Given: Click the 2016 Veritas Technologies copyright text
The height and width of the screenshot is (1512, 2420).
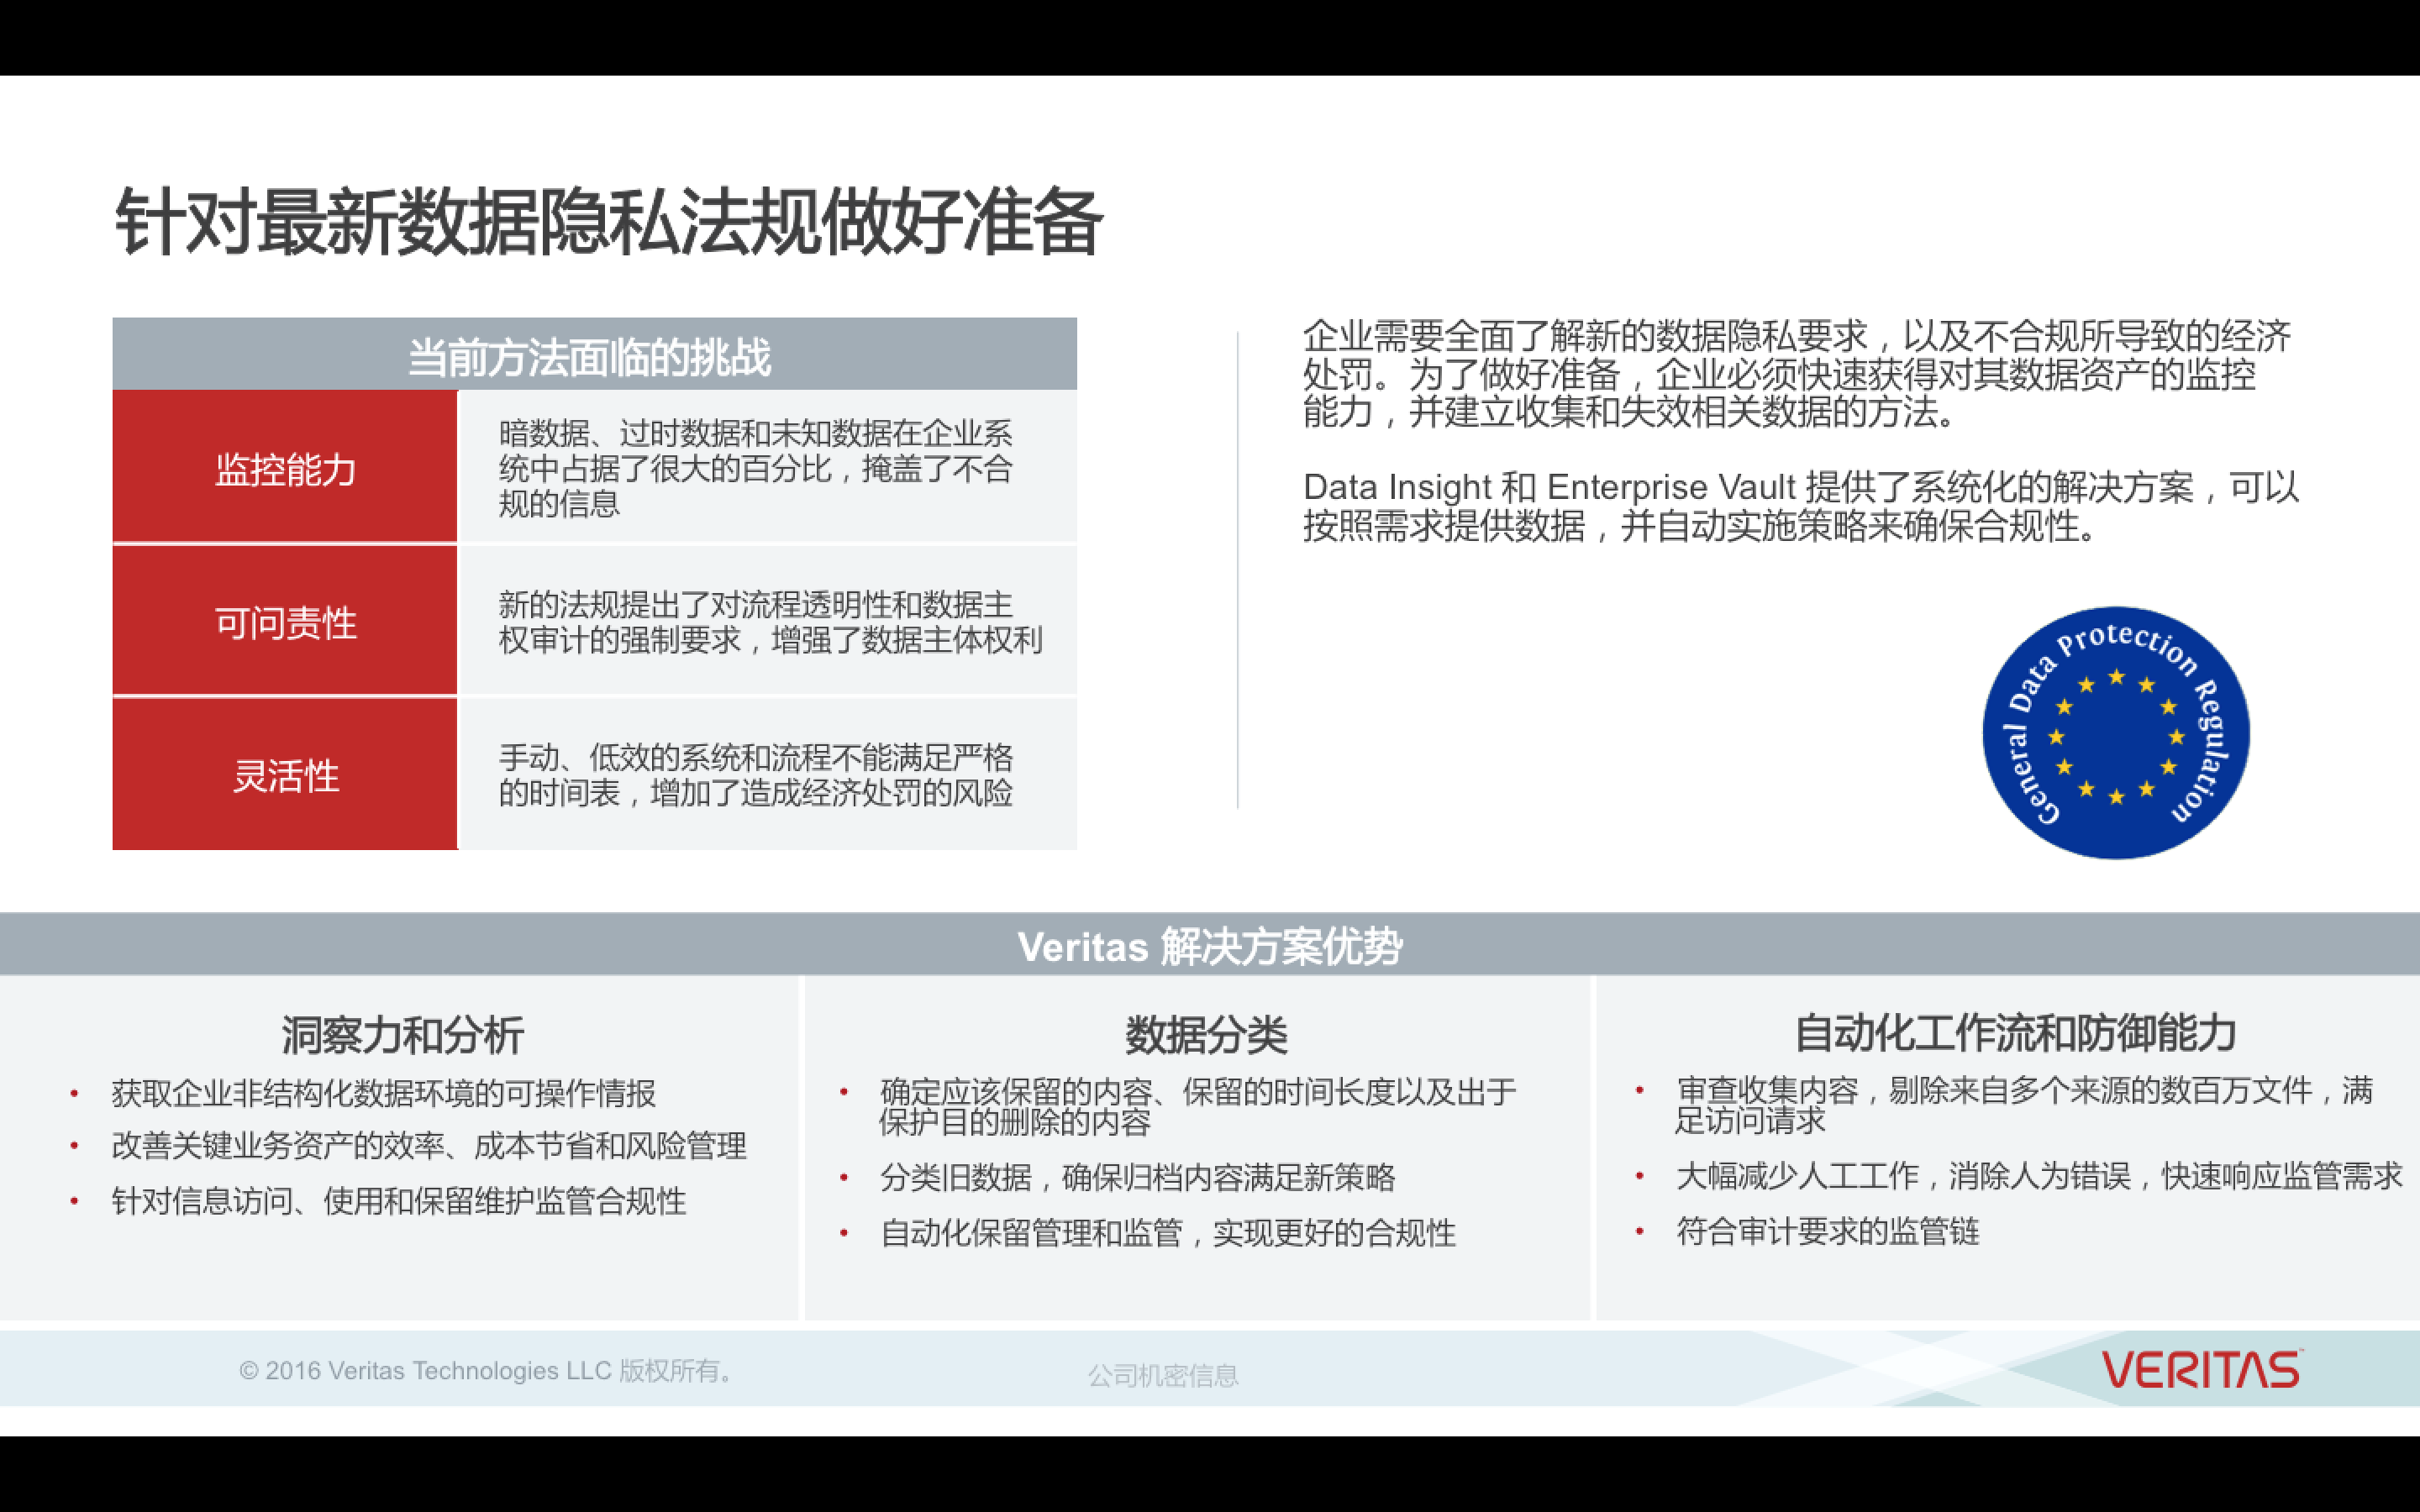Looking at the screenshot, I should (487, 1370).
